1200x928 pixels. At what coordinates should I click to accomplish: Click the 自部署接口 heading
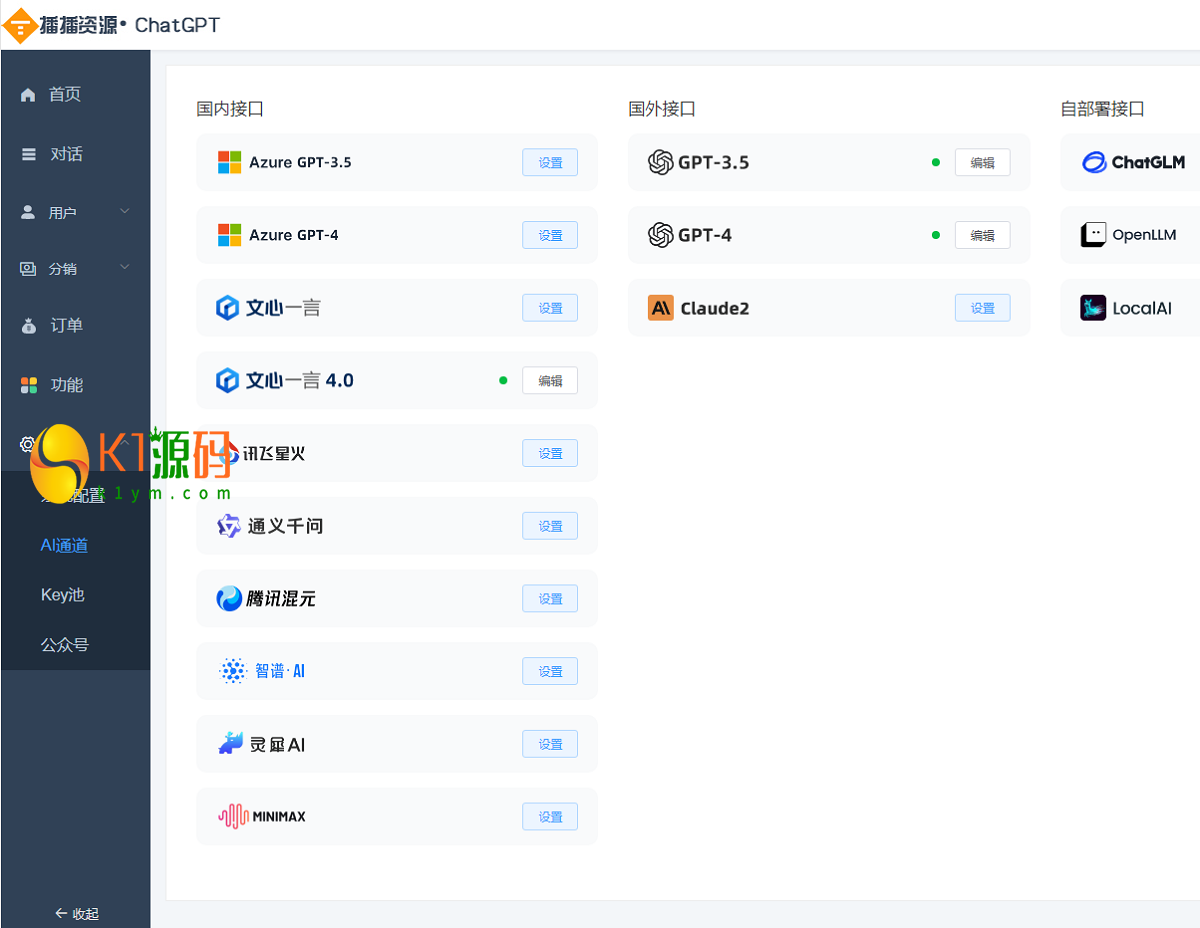1102,109
